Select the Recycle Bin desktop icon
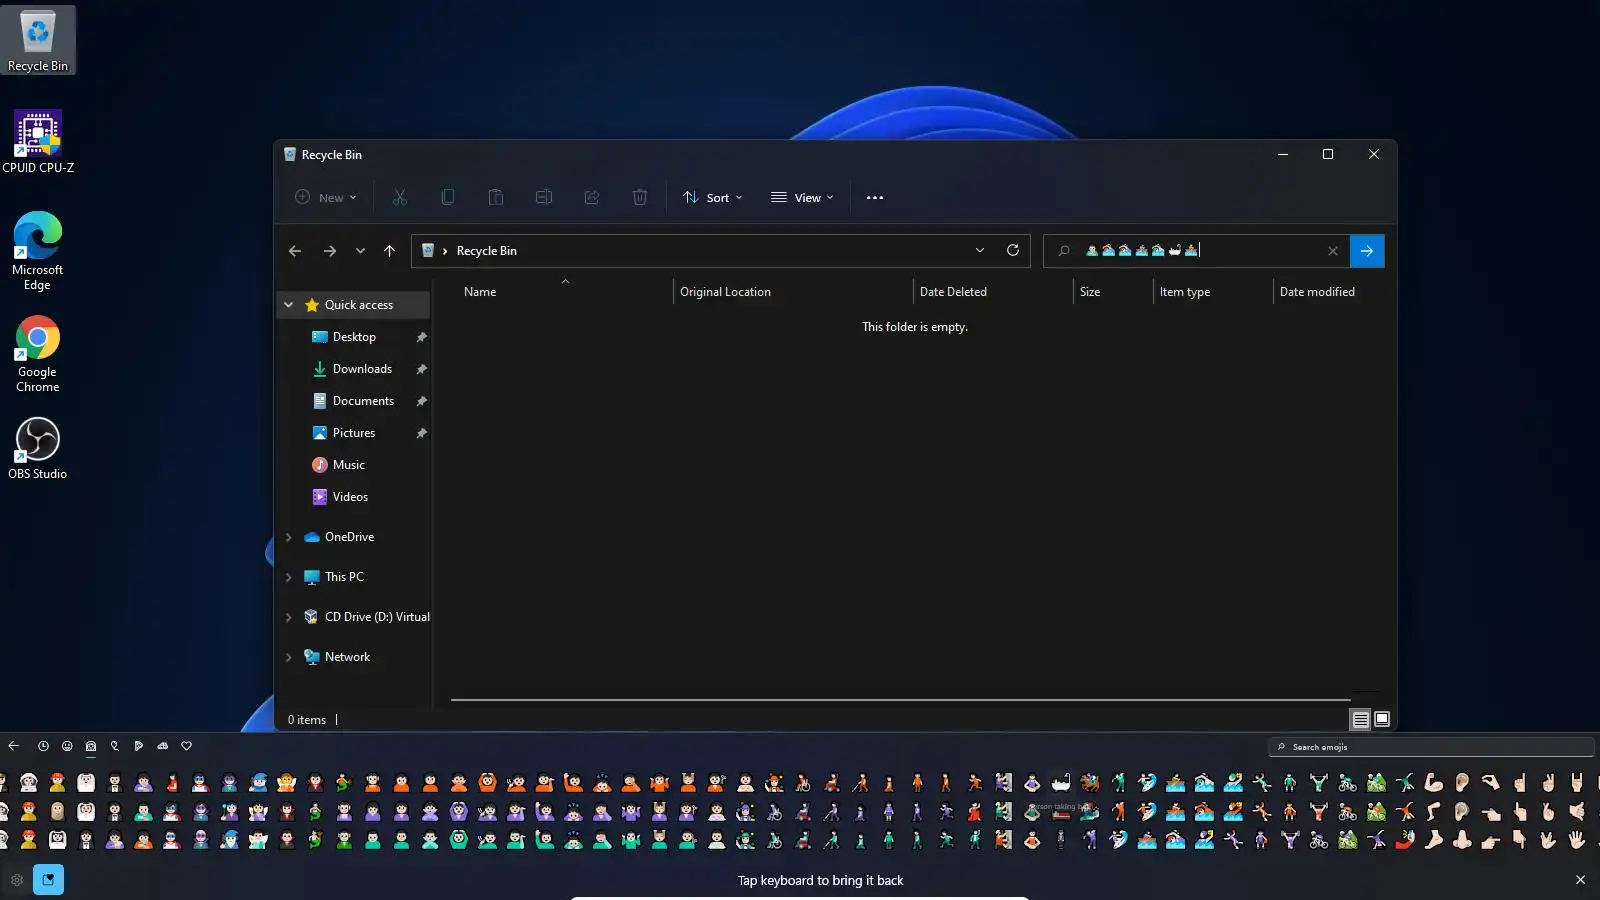 (x=38, y=40)
